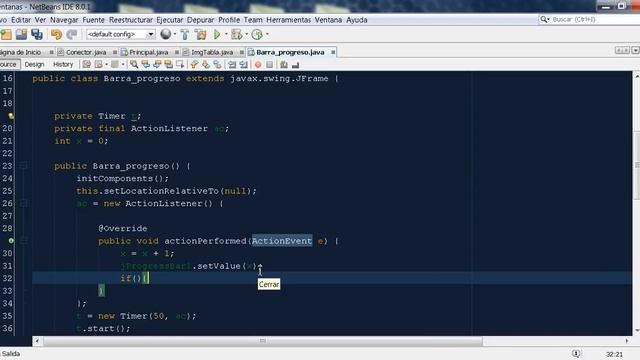Click the vertical scrollbar down arrow

(x=636, y=331)
